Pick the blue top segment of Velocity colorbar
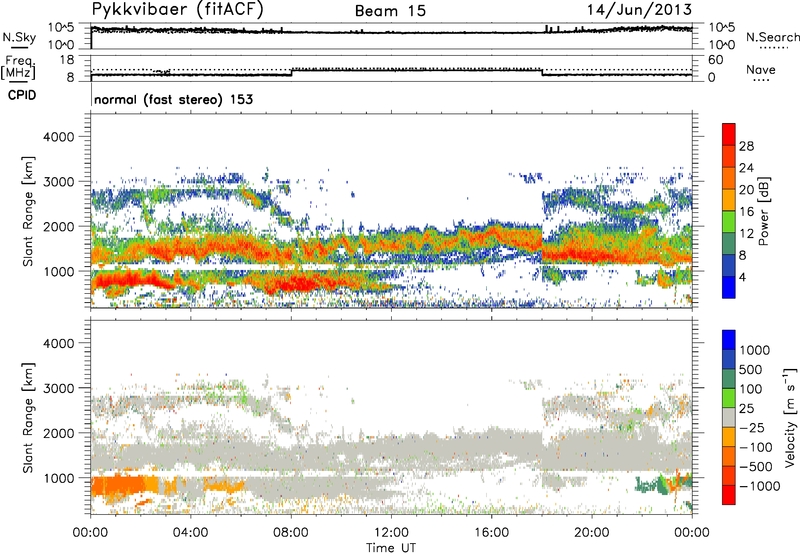 pos(729,340)
